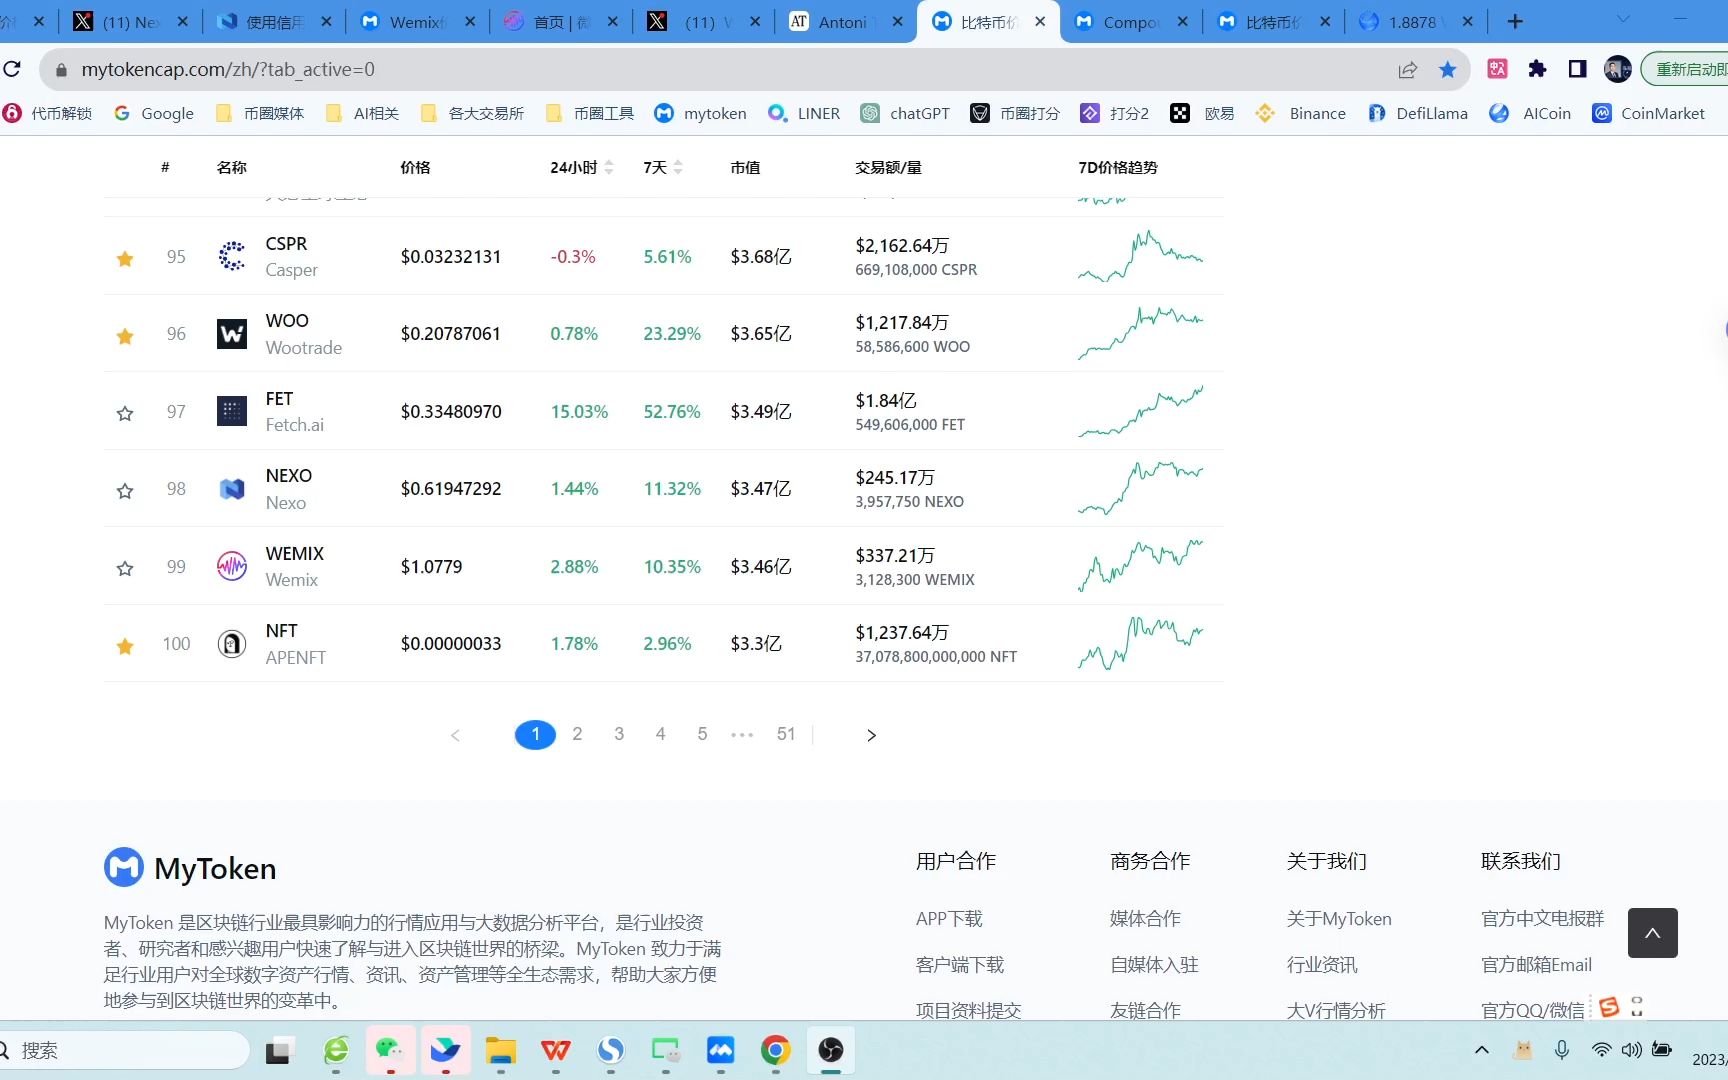The image size is (1728, 1080).
Task: Open chatGPT bookmark
Action: coord(906,113)
